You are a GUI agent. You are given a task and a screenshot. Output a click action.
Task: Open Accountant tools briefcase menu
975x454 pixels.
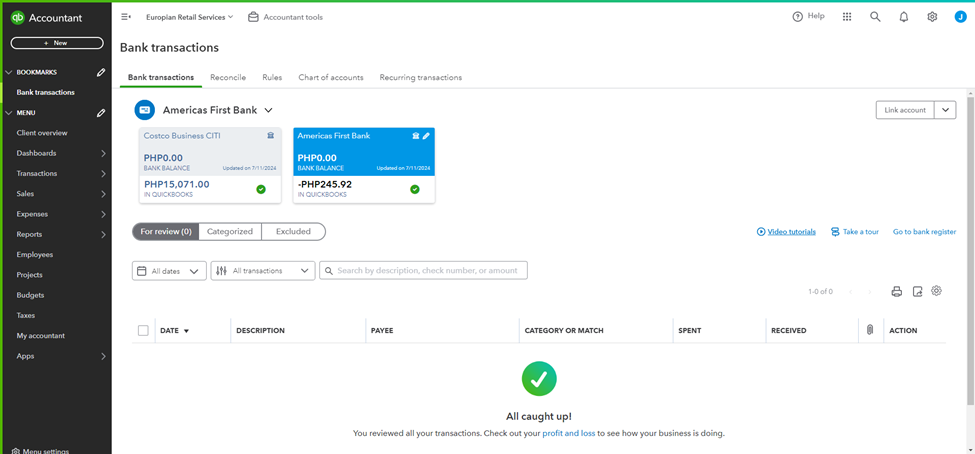pyautogui.click(x=285, y=17)
